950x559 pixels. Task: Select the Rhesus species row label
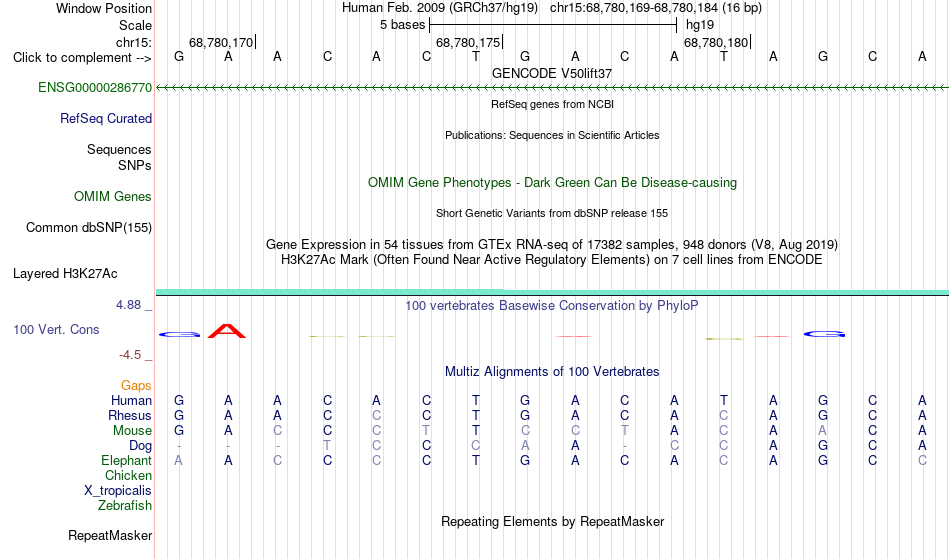click(130, 416)
